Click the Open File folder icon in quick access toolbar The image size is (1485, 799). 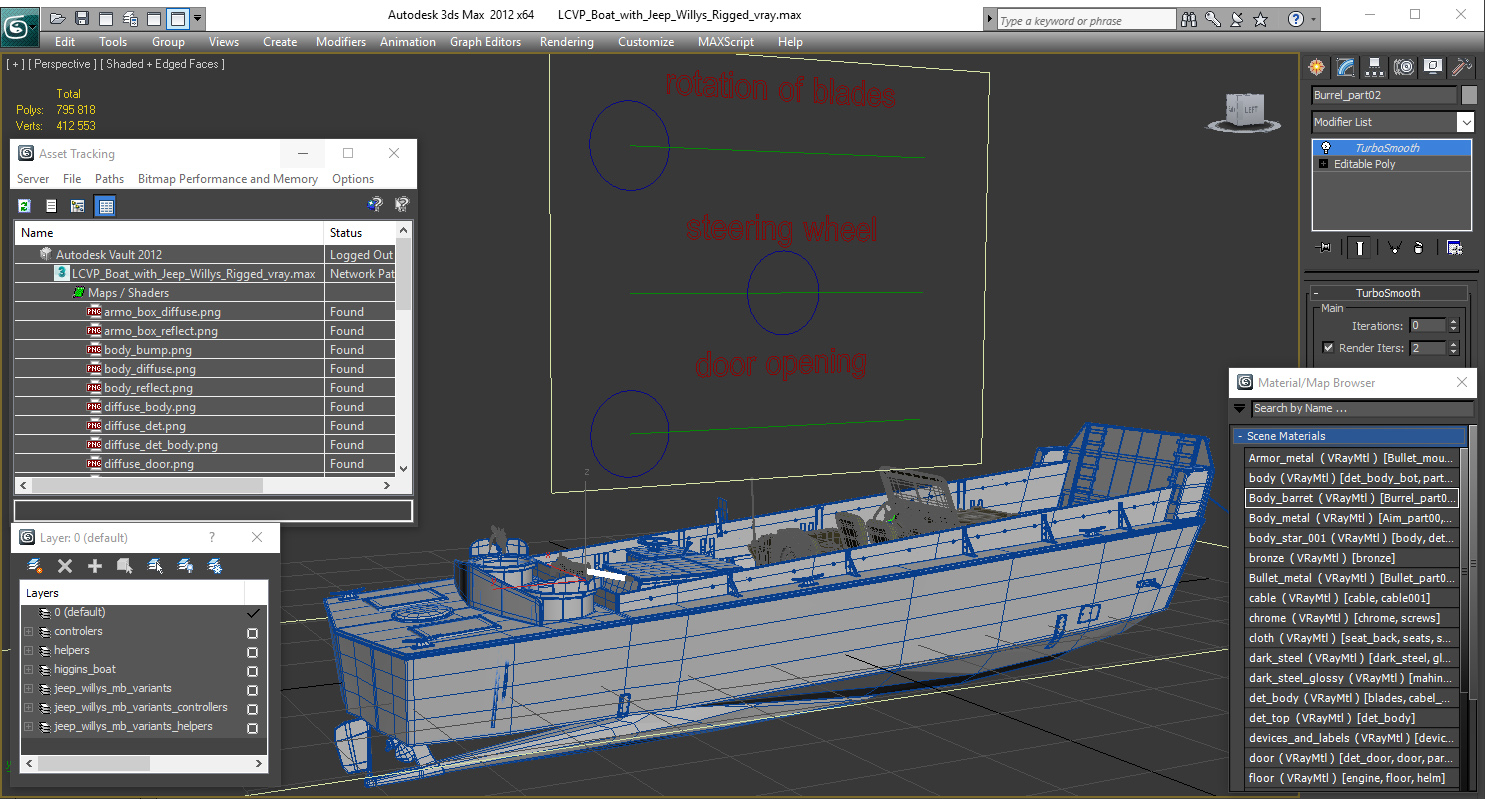[58, 18]
